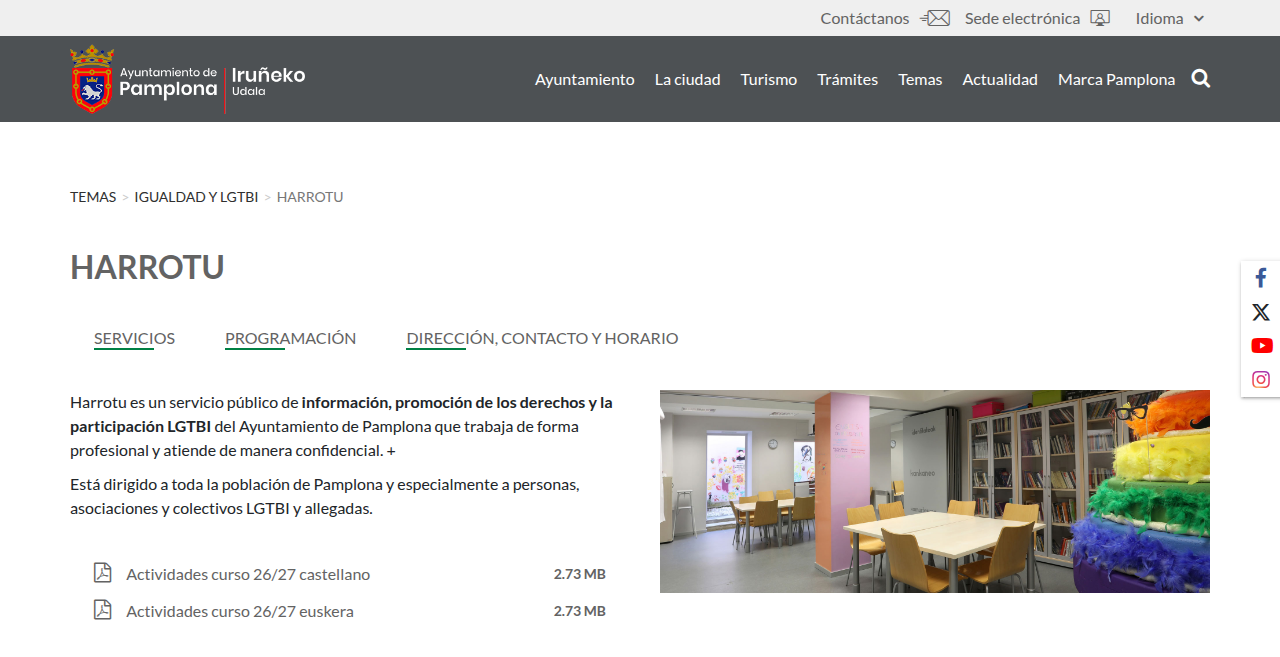Download Actividades curso 26/27 euskera
This screenshot has height=657, width=1280.
pyautogui.click(x=240, y=611)
